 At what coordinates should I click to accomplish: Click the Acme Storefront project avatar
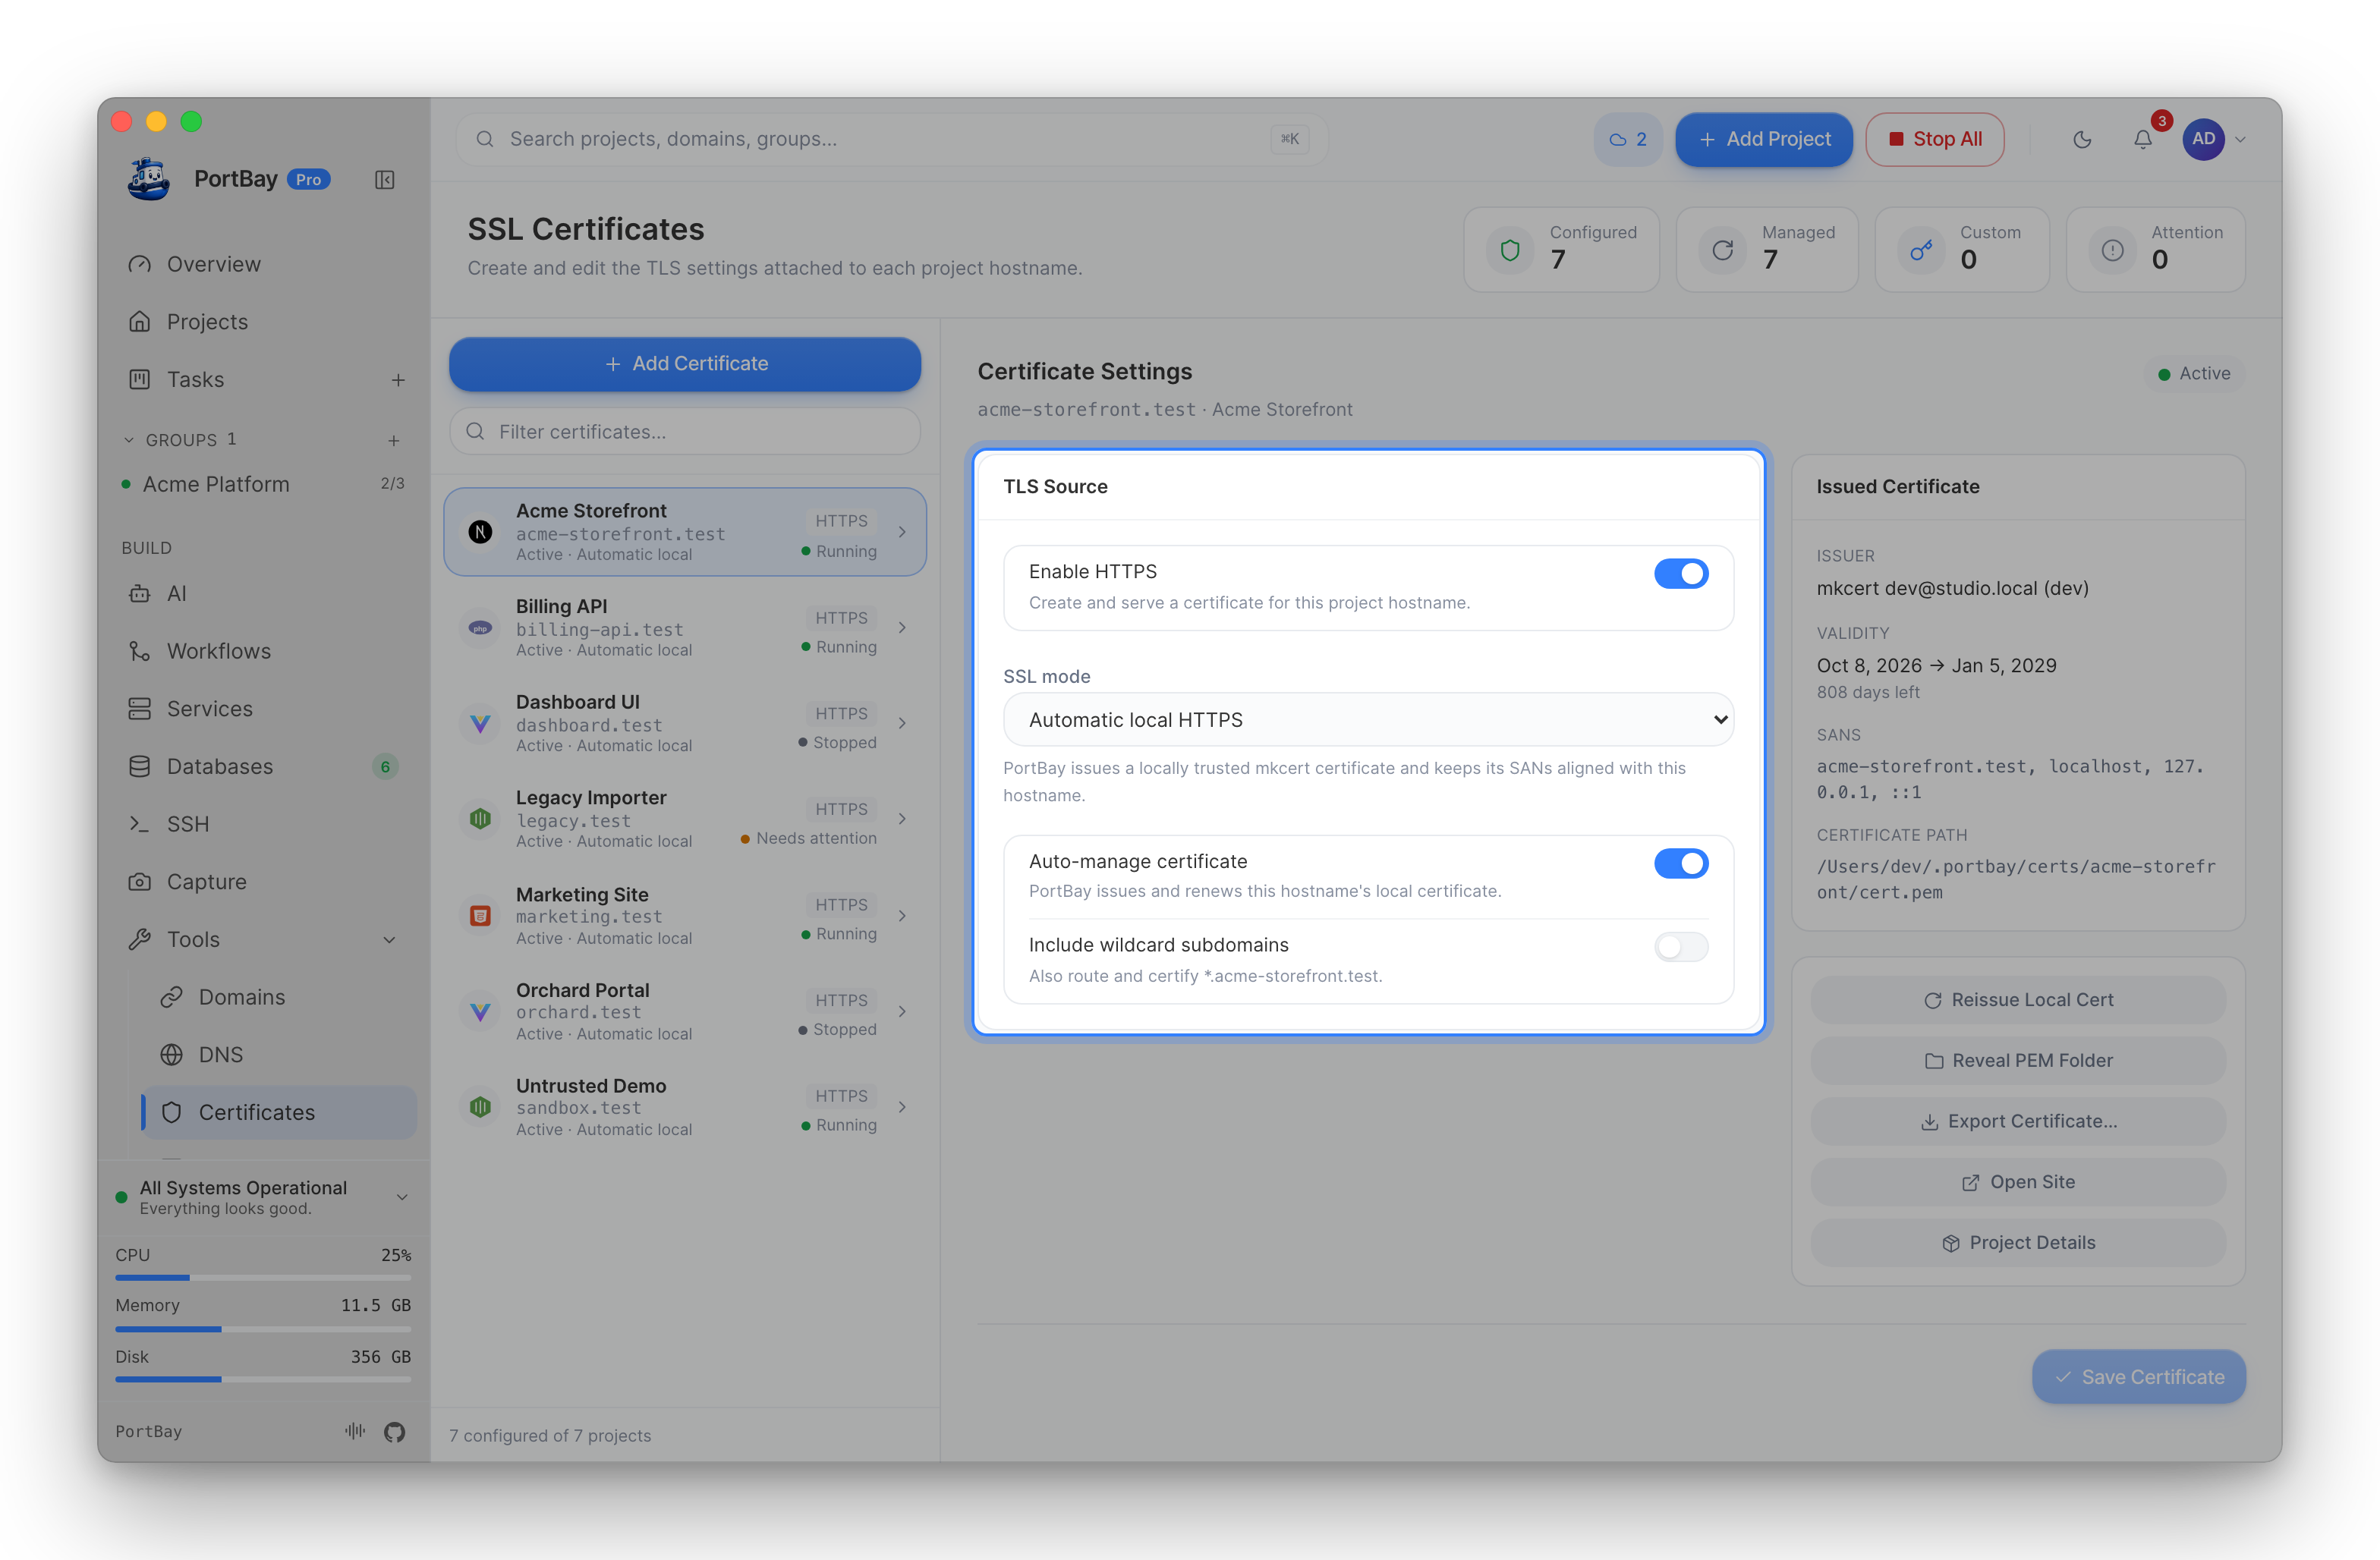coord(480,532)
